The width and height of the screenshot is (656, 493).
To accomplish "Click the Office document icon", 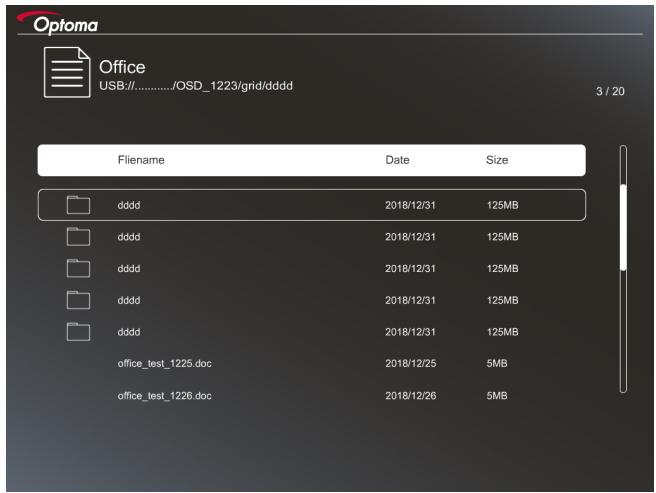I will tap(67, 72).
